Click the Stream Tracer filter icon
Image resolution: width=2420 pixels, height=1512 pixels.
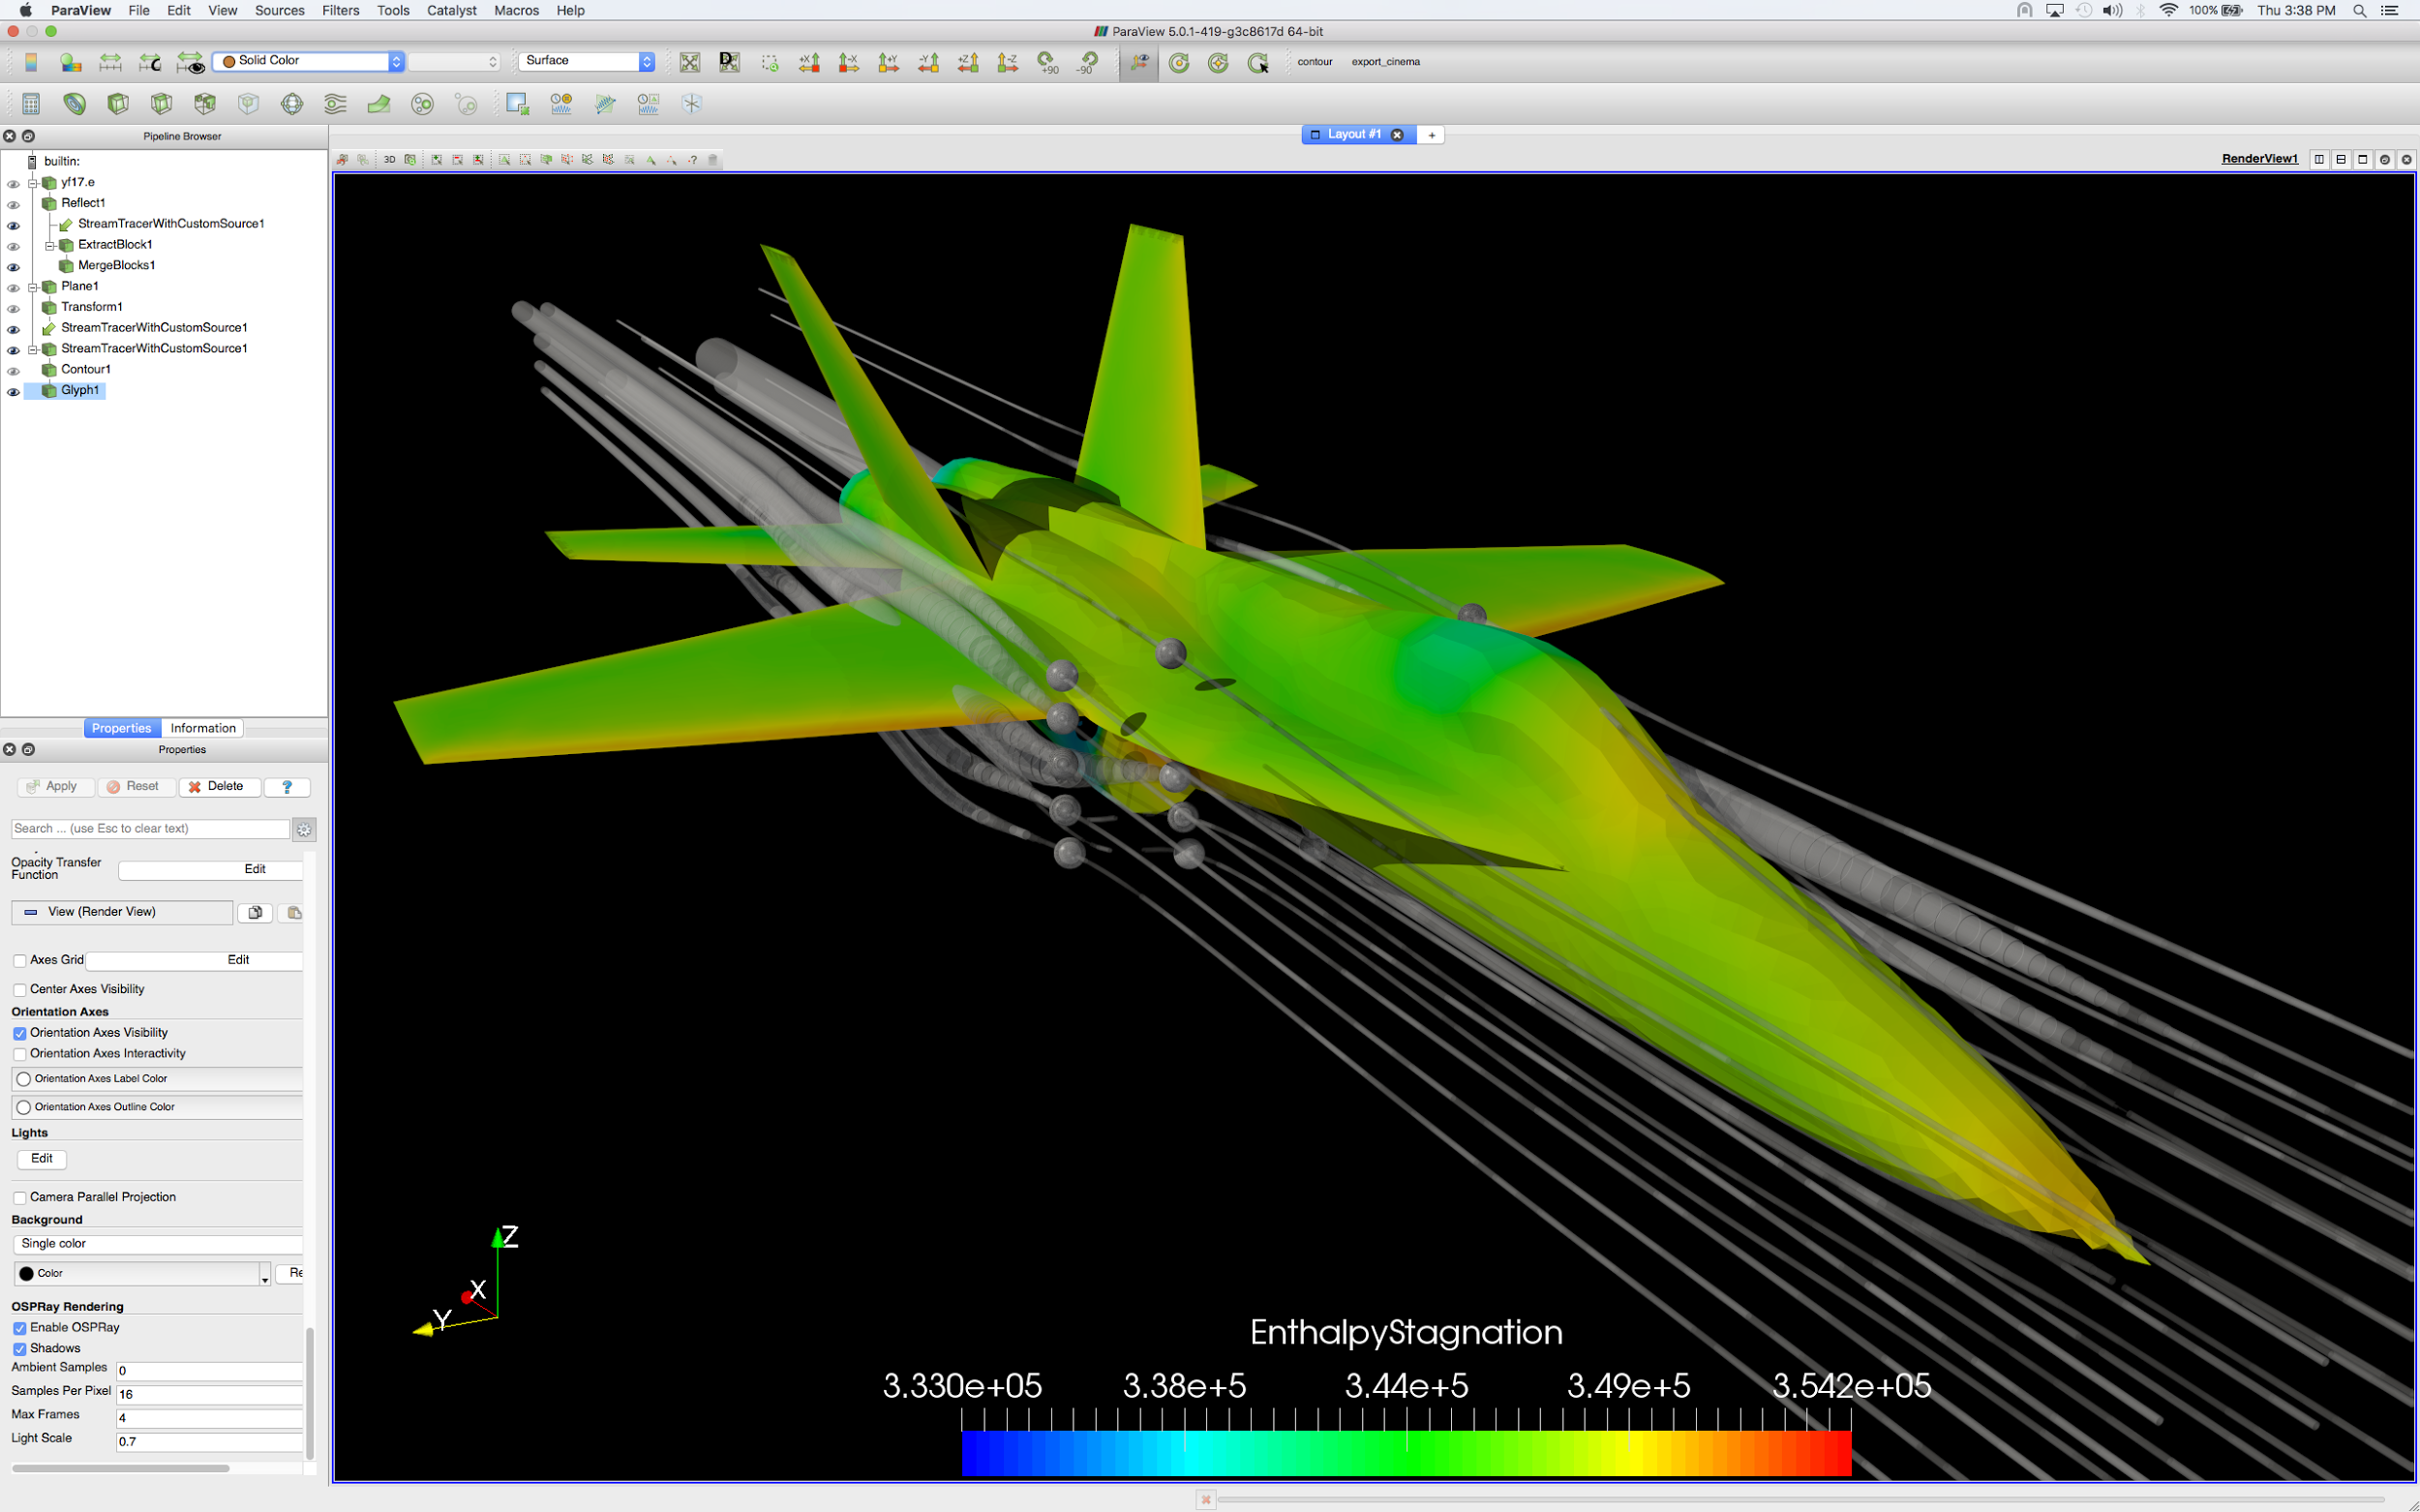(x=335, y=104)
